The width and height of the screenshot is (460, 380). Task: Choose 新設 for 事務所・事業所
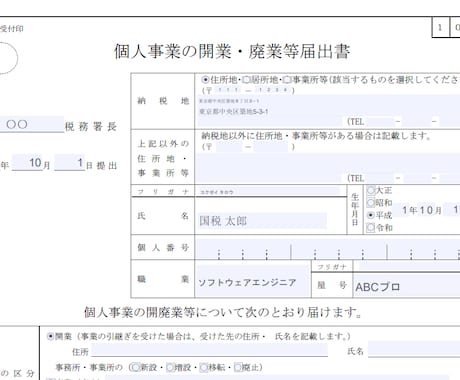point(135,367)
